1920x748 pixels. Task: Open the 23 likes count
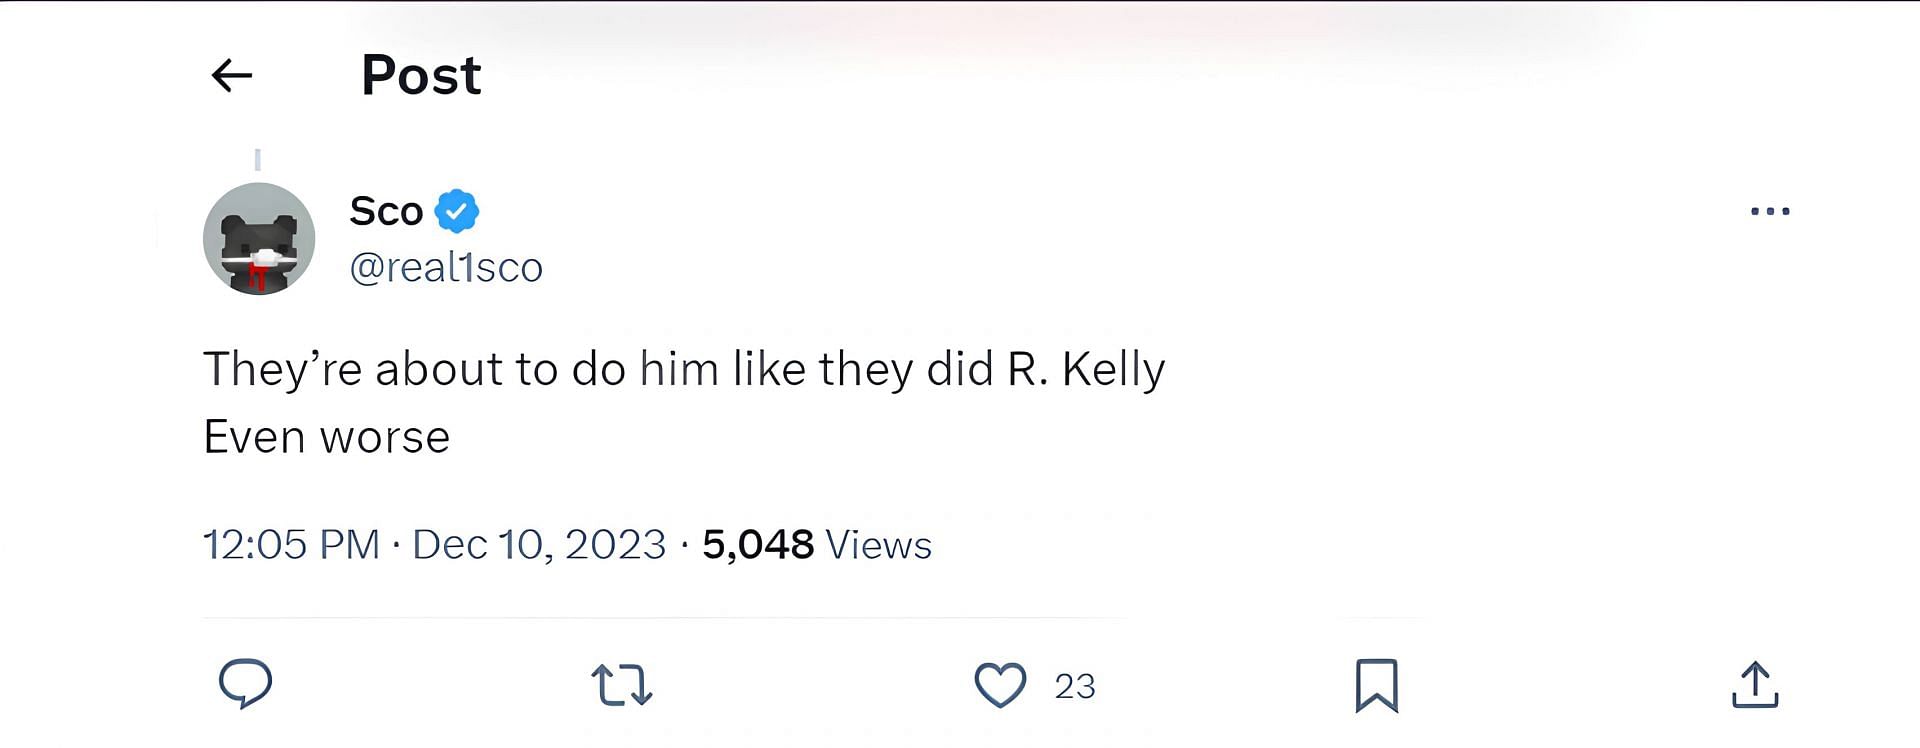[x=1075, y=686]
